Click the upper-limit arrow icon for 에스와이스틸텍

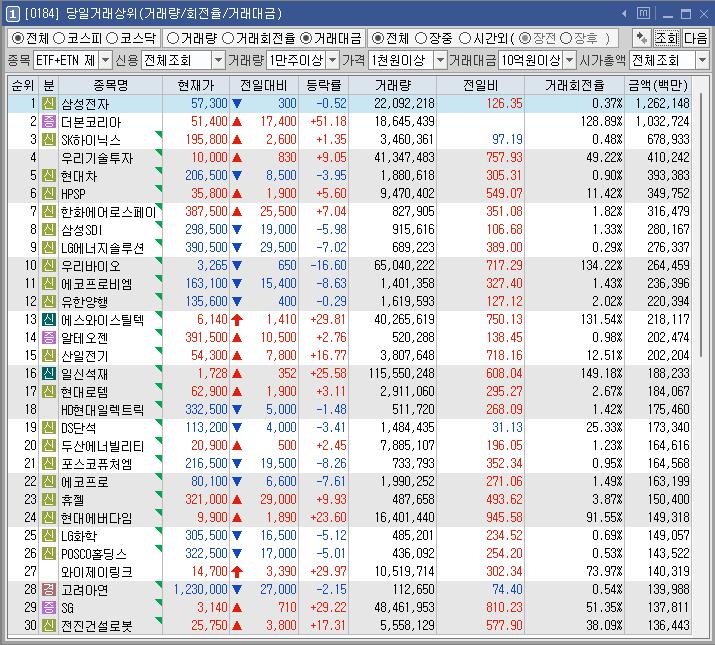(x=237, y=319)
